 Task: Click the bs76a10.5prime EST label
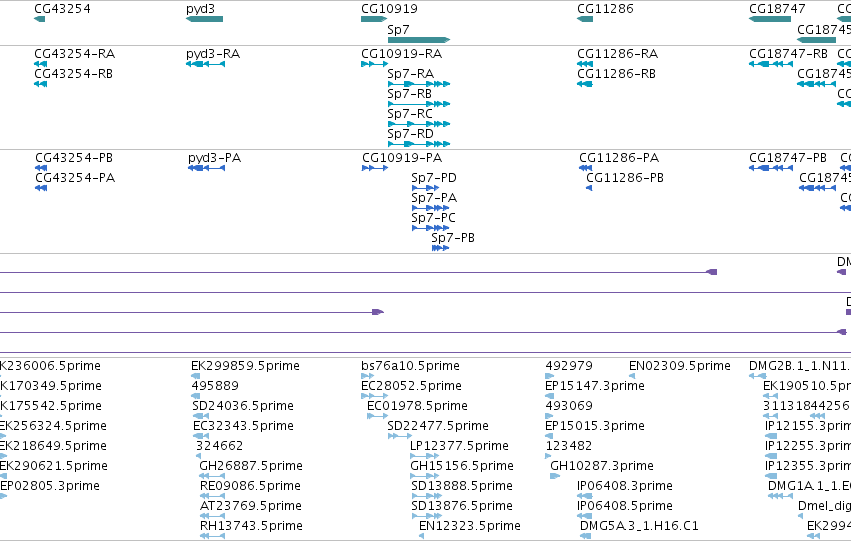pos(410,366)
